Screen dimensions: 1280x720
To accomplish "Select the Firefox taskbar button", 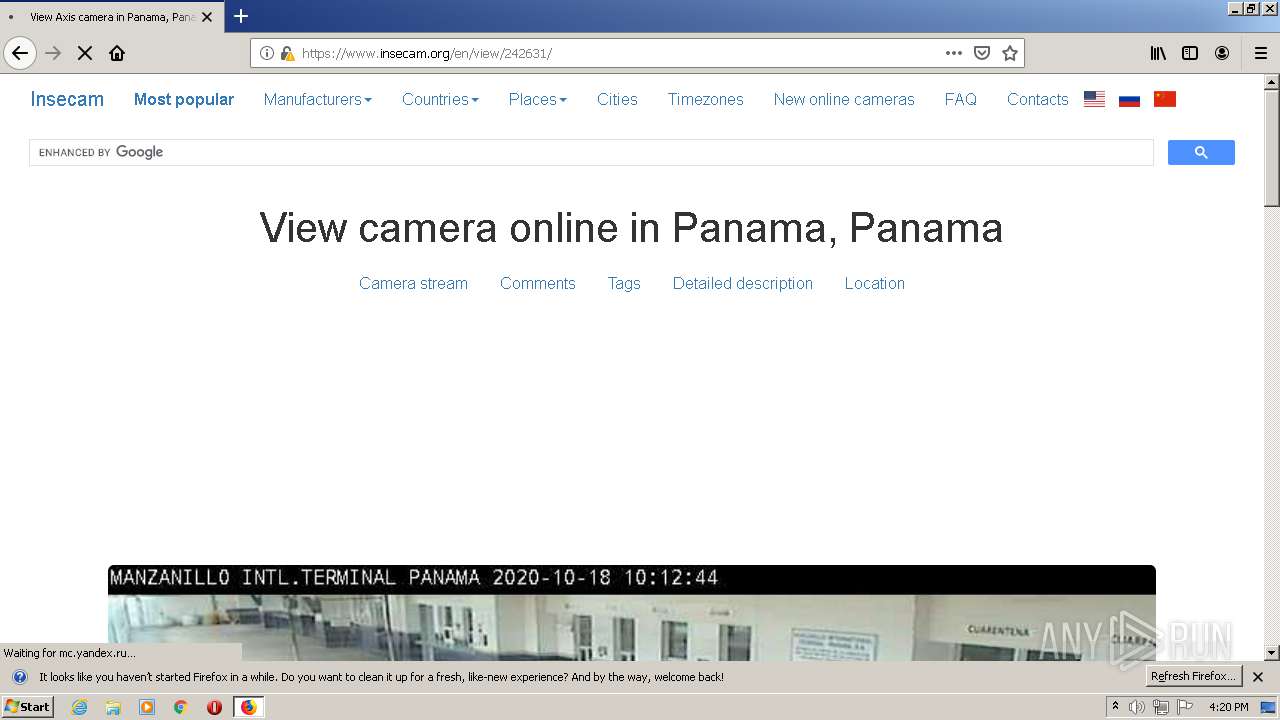I will pyautogui.click(x=248, y=707).
